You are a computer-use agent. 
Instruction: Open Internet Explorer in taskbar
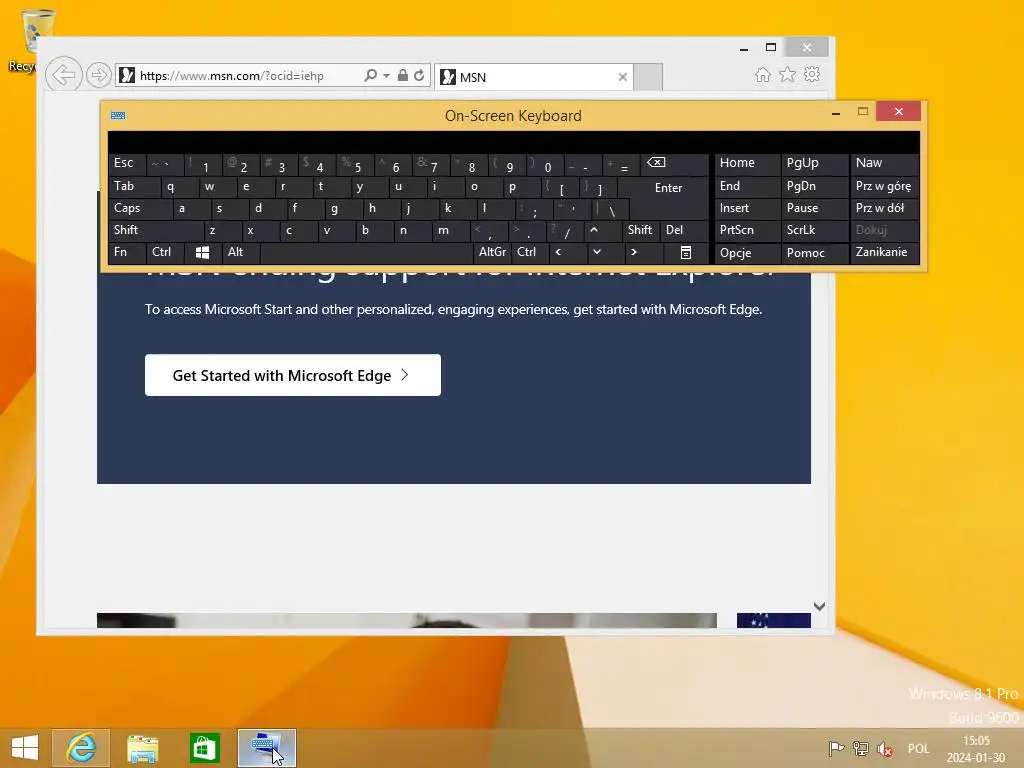pos(81,748)
